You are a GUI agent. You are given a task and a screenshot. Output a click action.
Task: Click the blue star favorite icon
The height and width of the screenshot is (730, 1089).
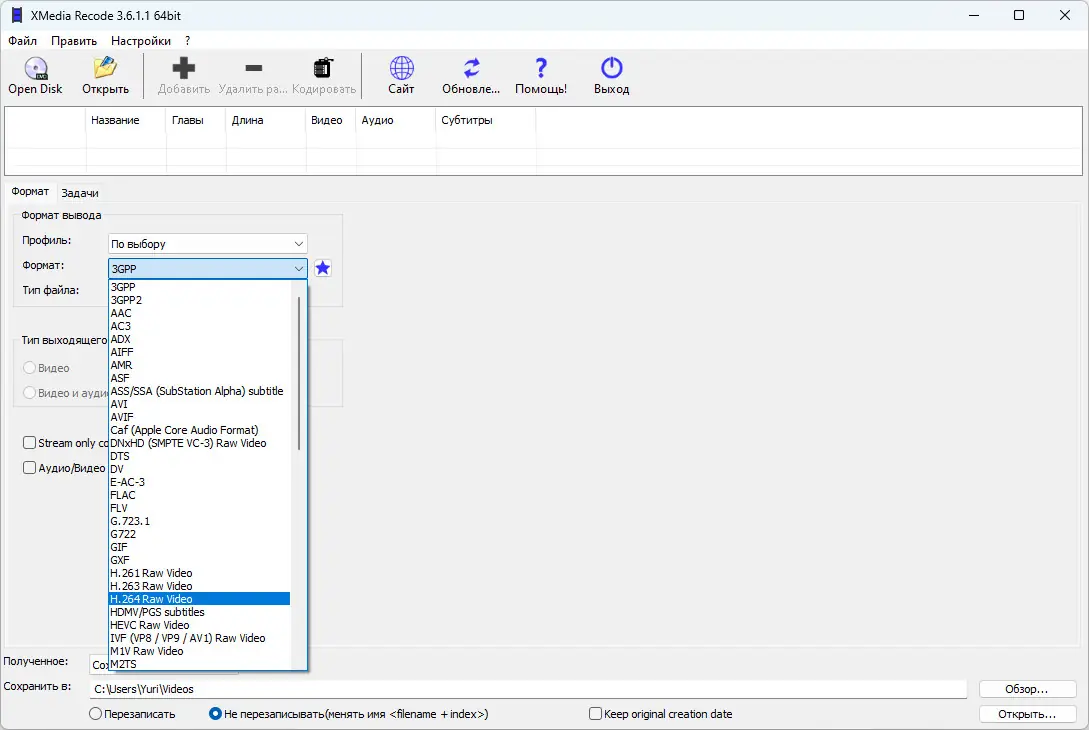pos(322,268)
